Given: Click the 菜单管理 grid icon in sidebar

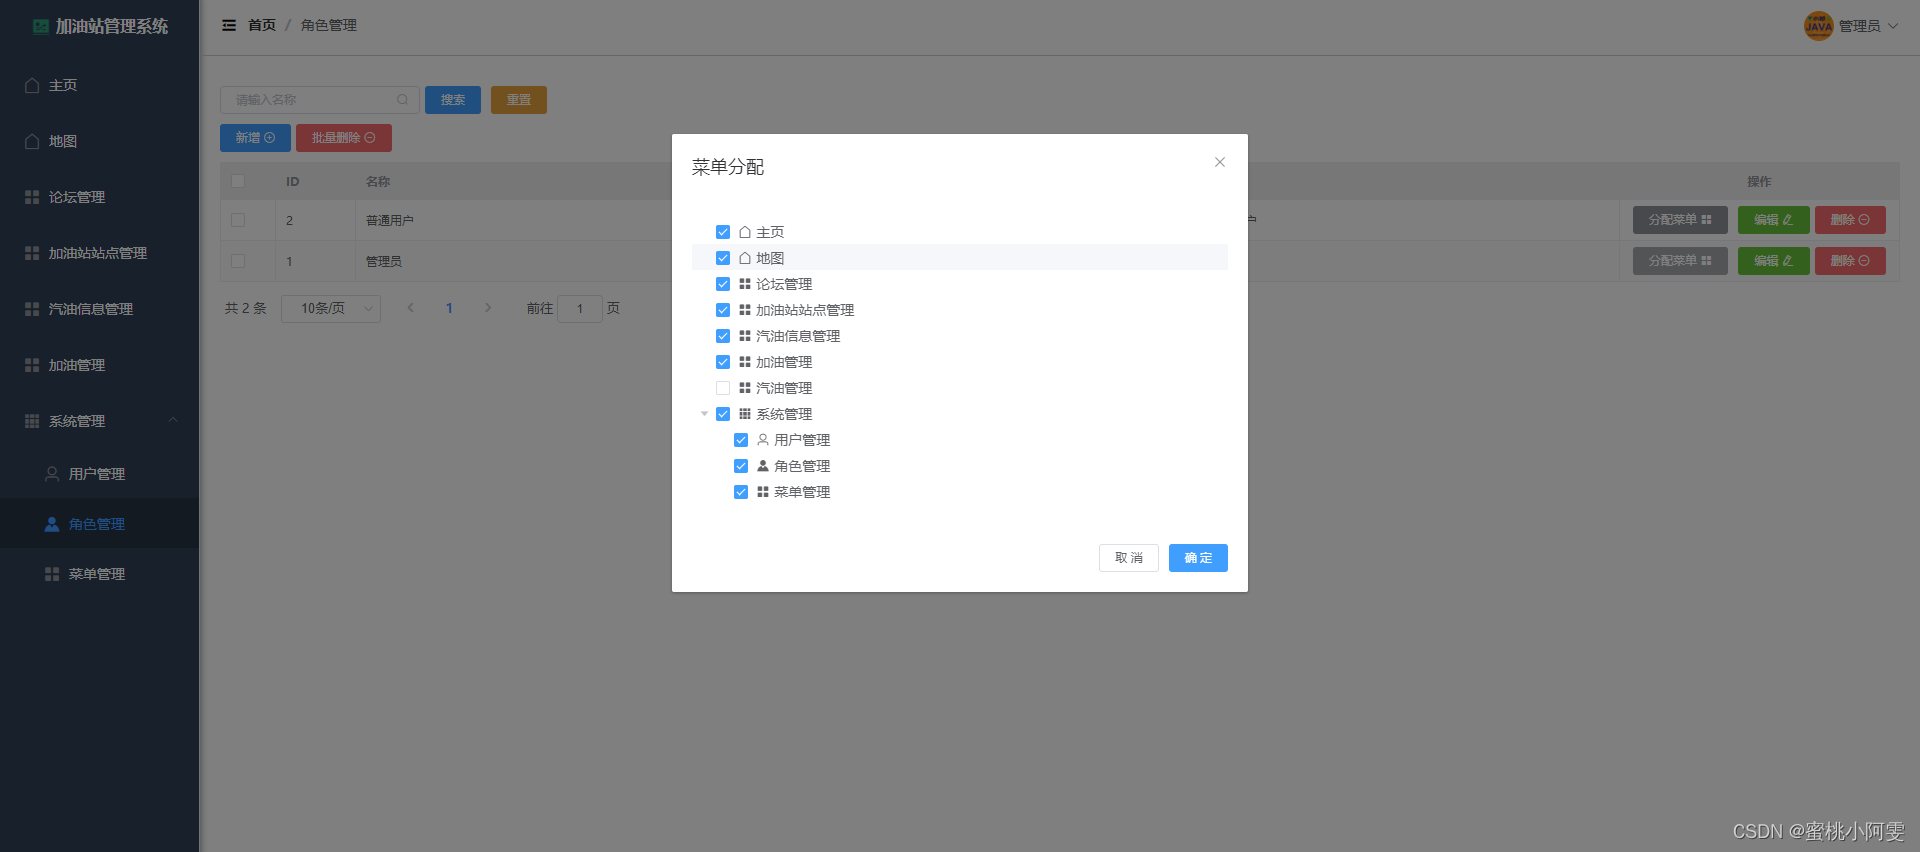Looking at the screenshot, I should (x=52, y=574).
